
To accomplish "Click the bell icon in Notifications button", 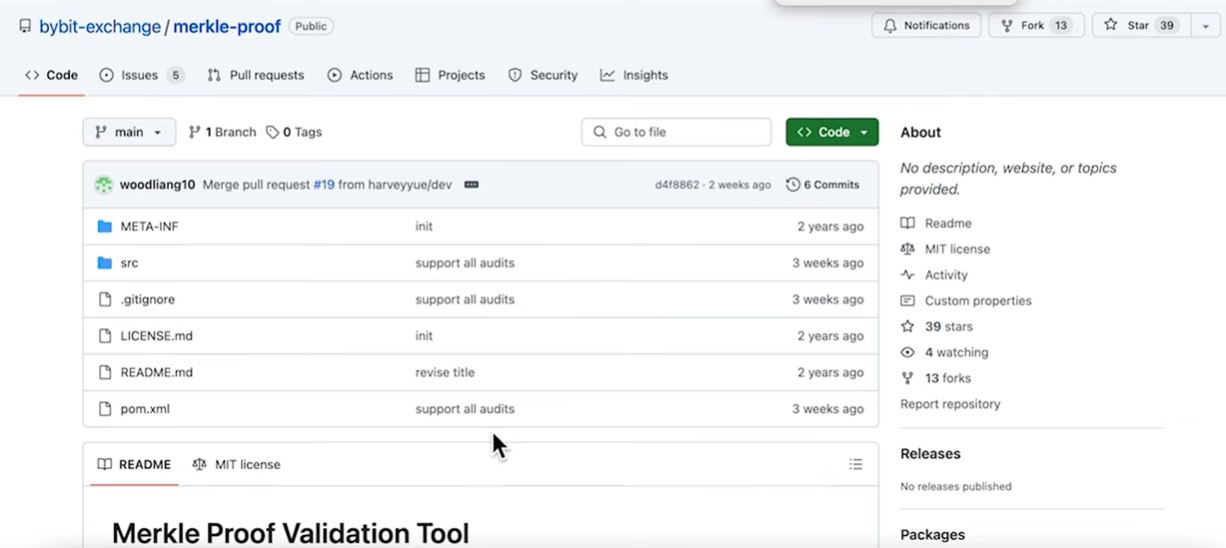I will pyautogui.click(x=890, y=26).
